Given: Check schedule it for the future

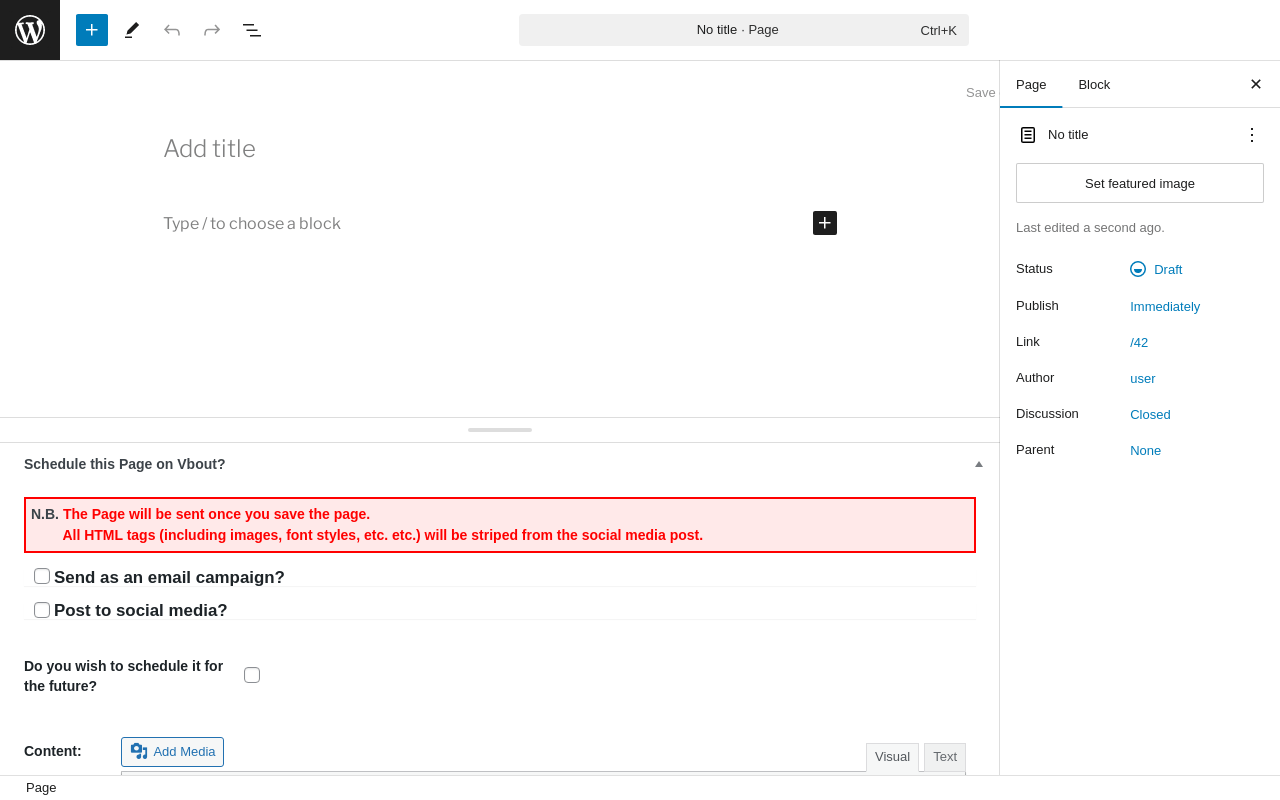Looking at the screenshot, I should click(252, 675).
